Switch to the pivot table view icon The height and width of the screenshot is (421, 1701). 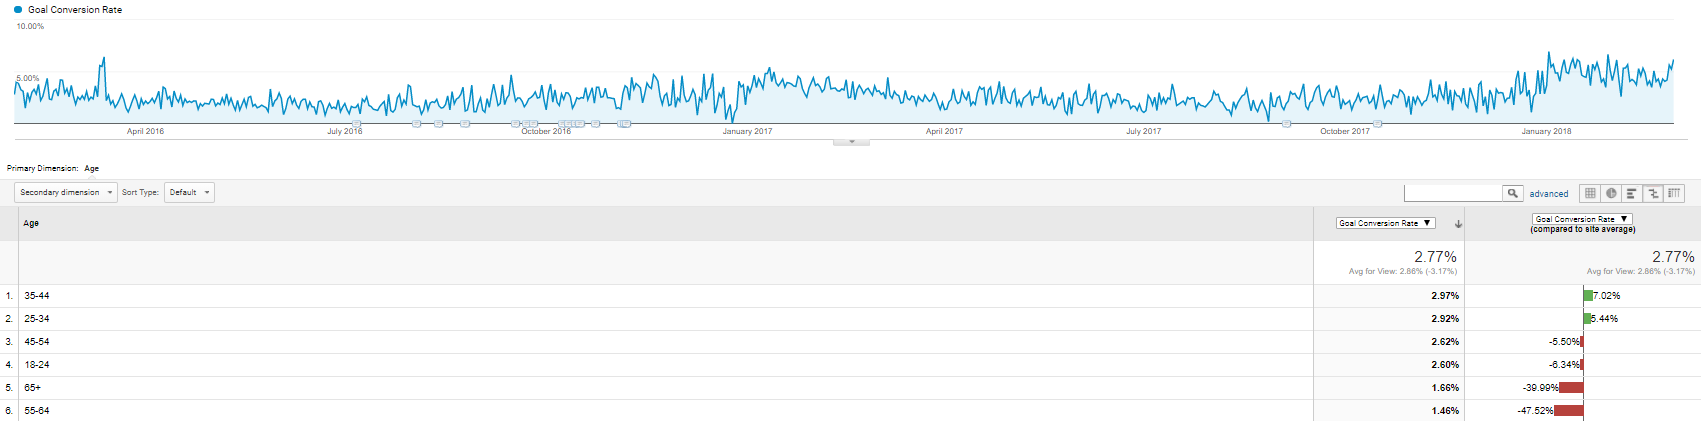(1674, 193)
